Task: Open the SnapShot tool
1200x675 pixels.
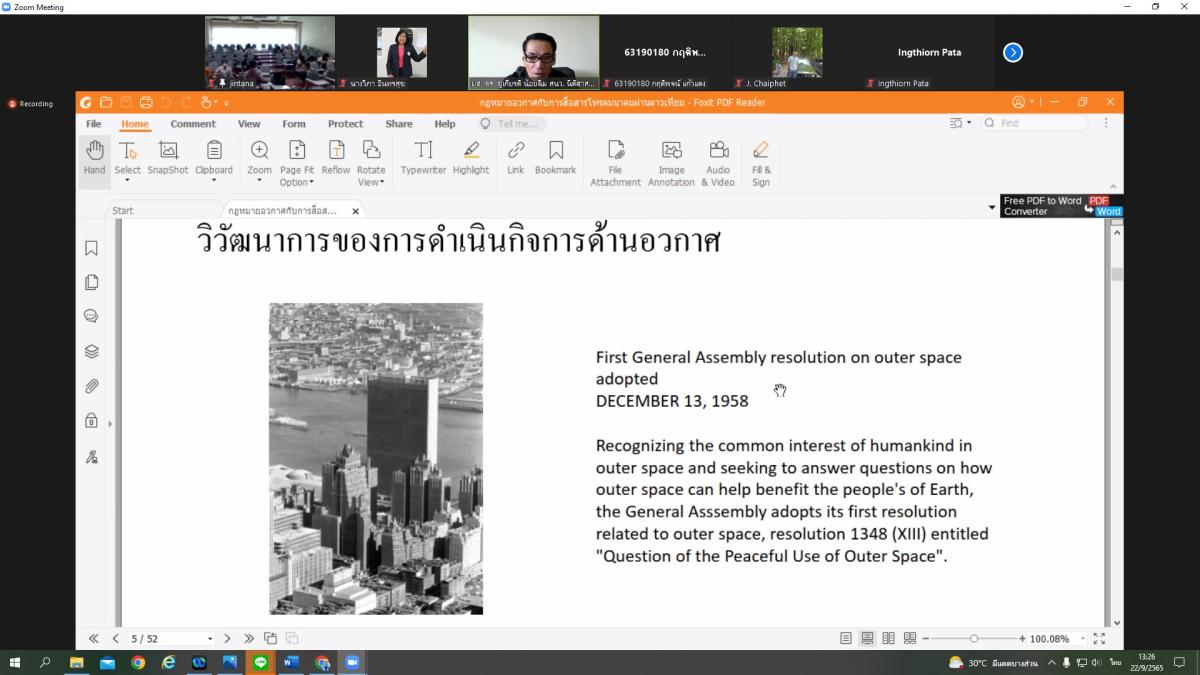Action: (168, 158)
